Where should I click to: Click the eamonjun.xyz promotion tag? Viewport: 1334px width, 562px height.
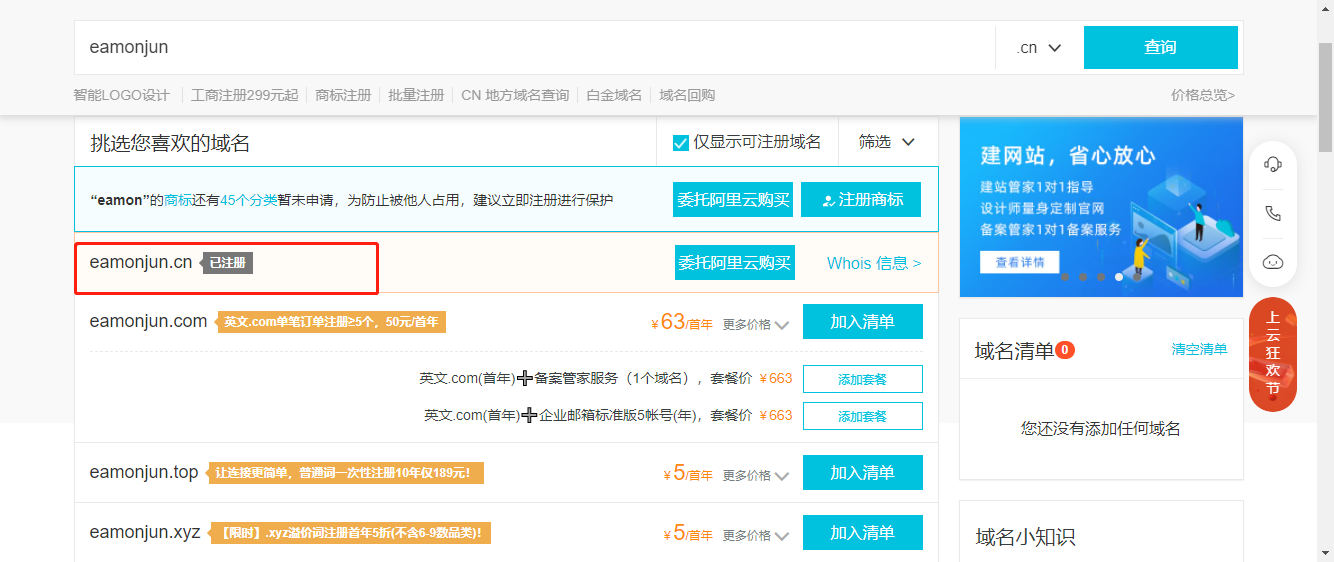[x=350, y=533]
